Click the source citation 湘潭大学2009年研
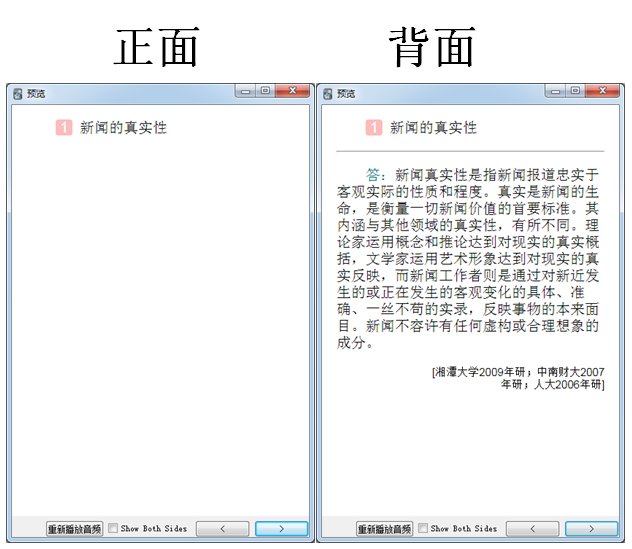632x549 pixels. (479, 372)
